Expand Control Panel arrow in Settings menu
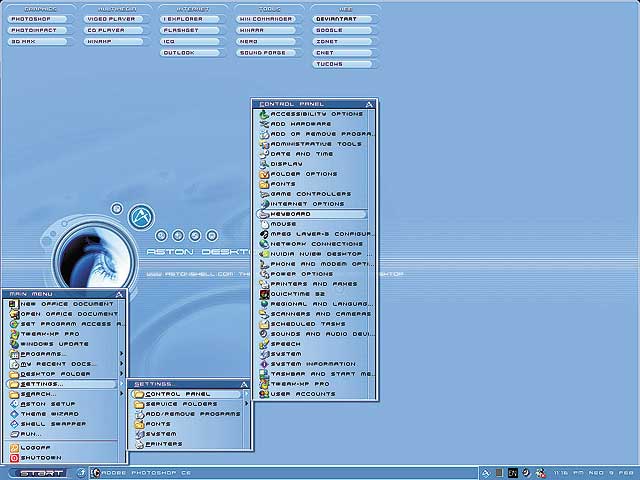The image size is (640, 480). (246, 394)
